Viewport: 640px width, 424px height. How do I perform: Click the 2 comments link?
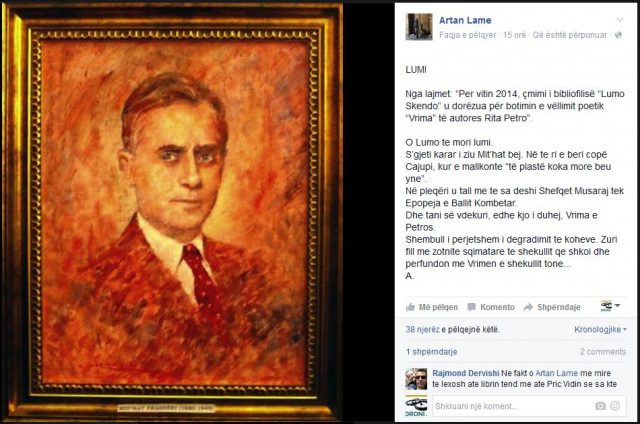[x=603, y=351]
